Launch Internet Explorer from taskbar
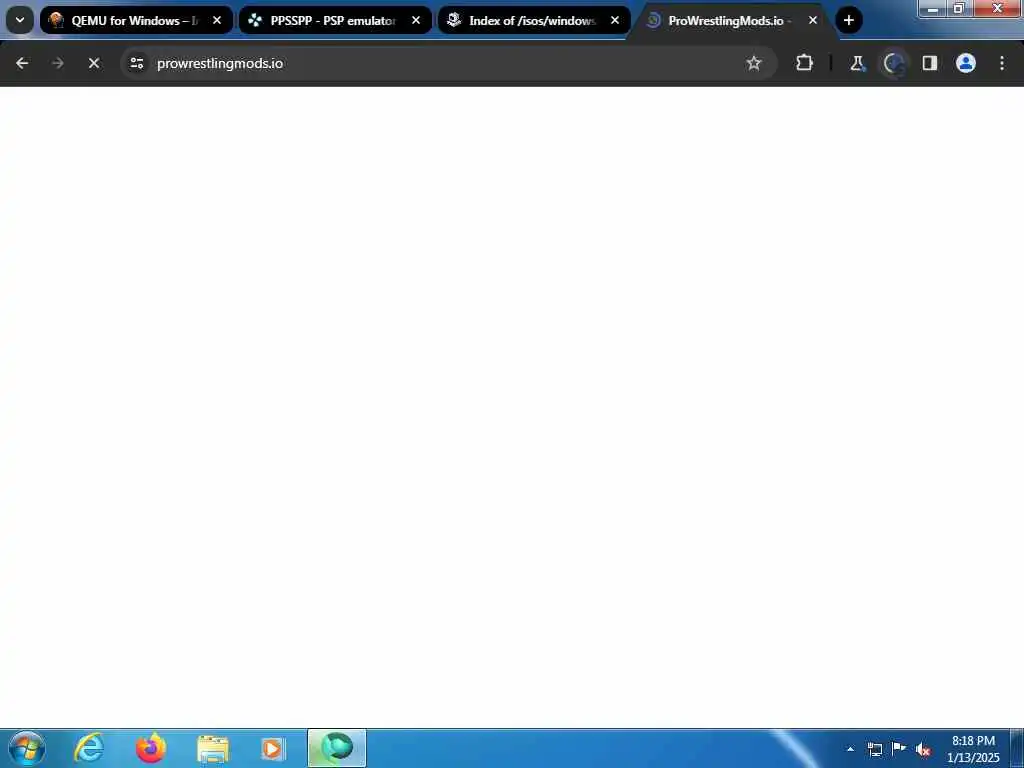1024x768 pixels. [x=88, y=748]
